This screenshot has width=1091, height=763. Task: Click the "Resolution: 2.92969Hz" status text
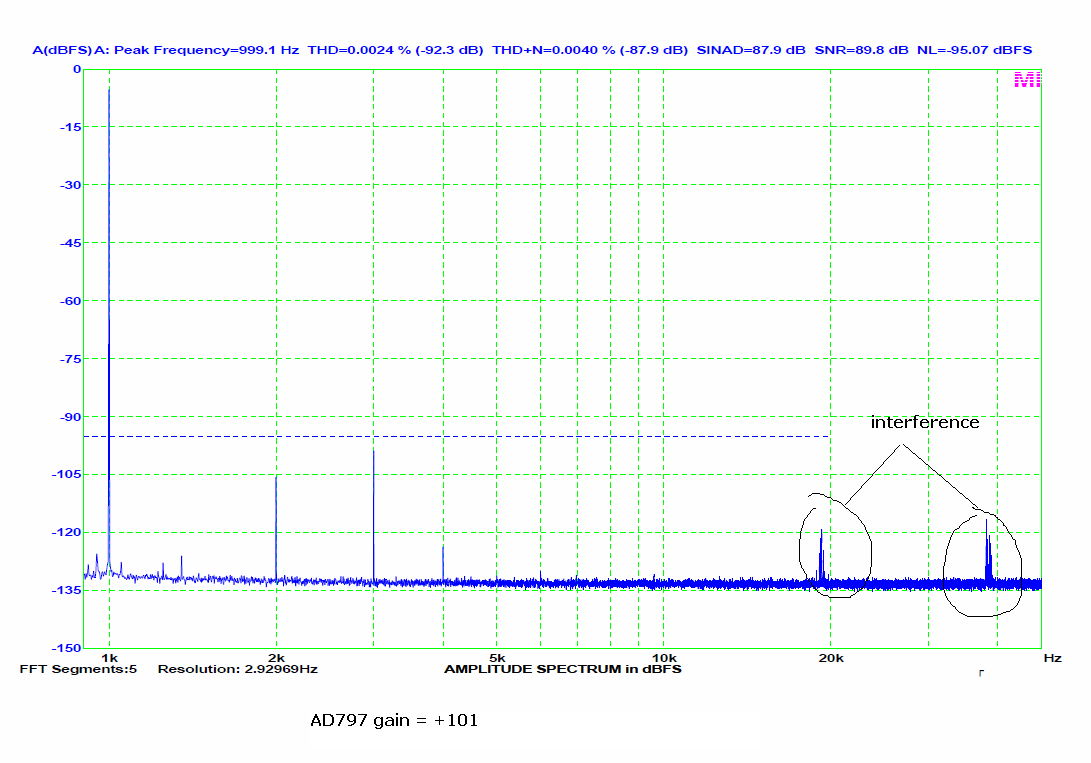pyautogui.click(x=237, y=669)
